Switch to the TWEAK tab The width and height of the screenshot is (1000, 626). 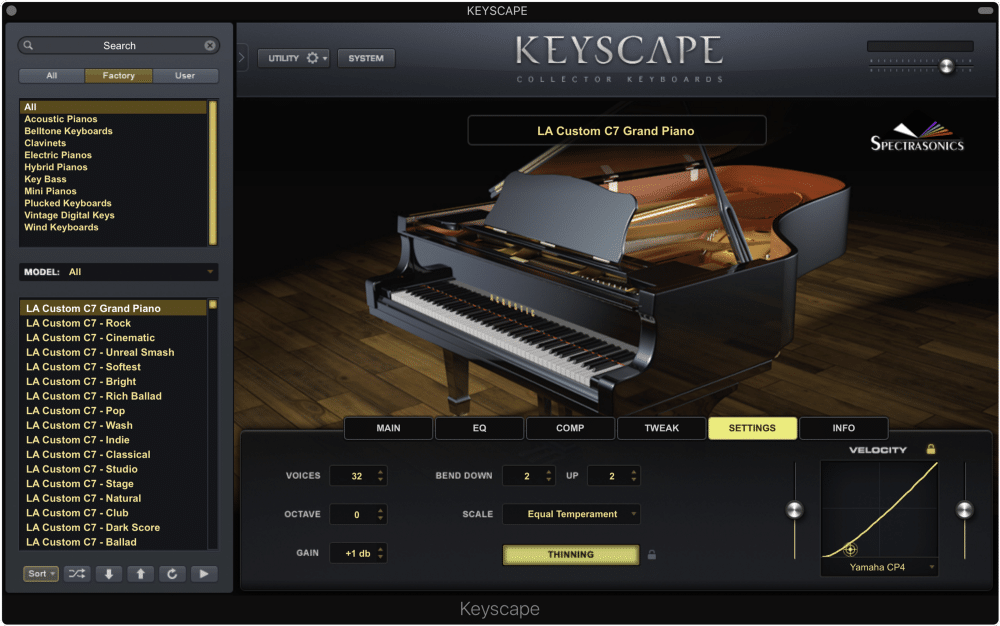tap(661, 428)
